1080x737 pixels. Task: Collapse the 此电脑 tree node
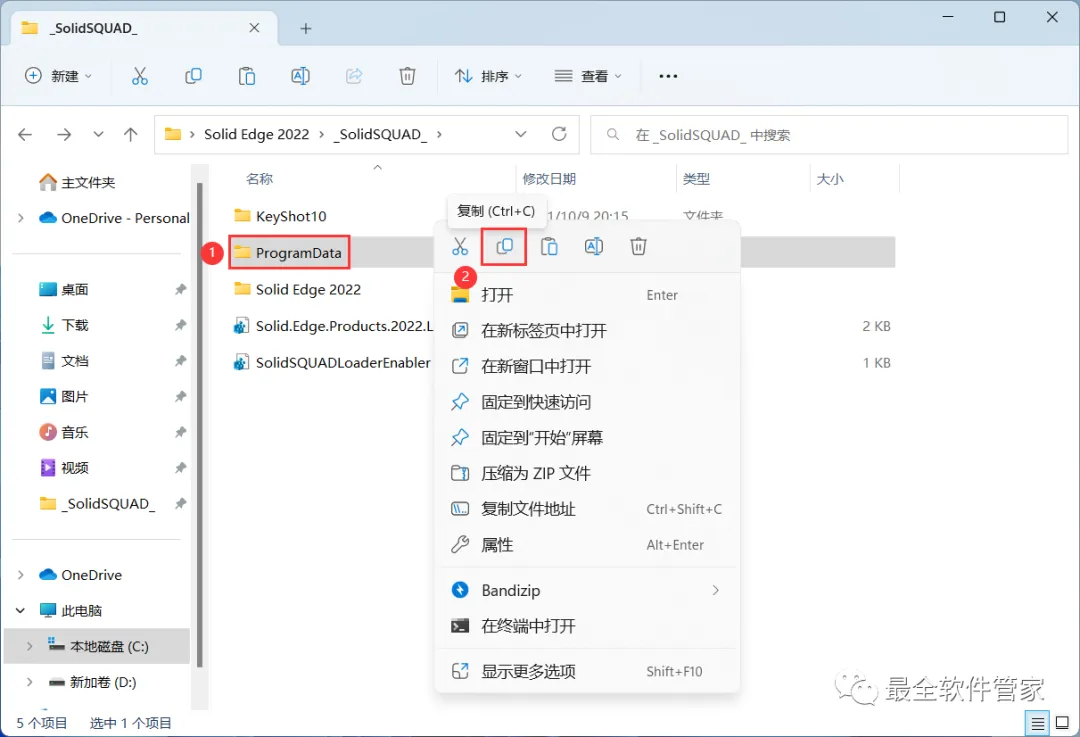(21, 611)
